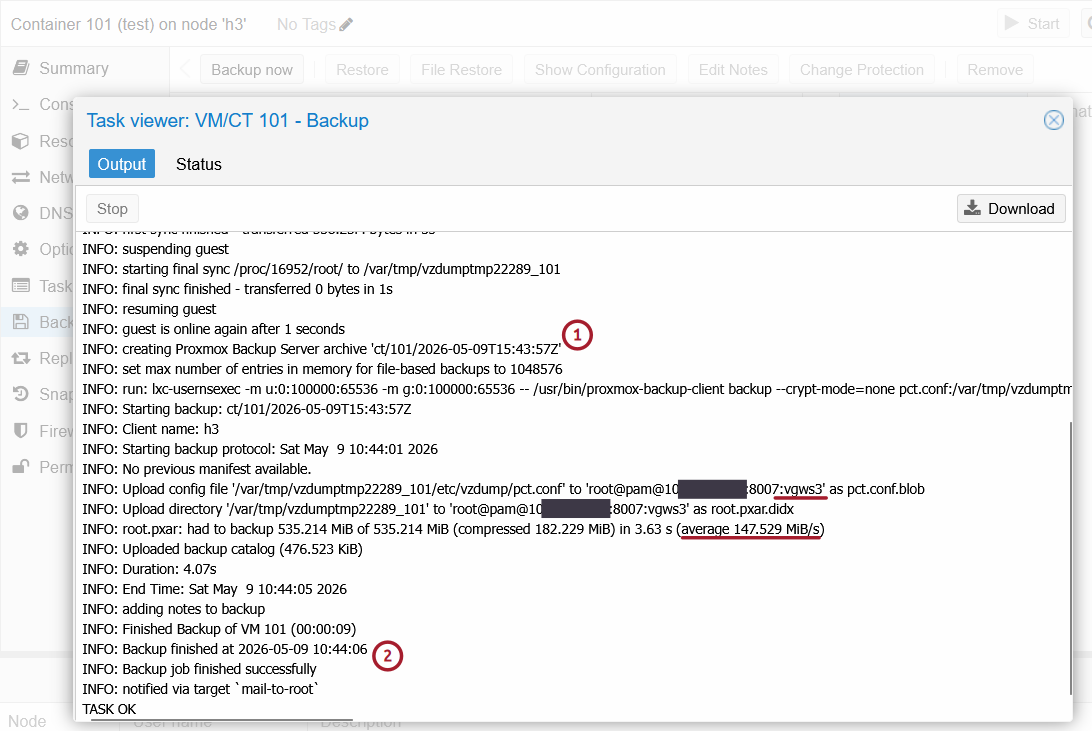Start the container with the Start button
Screen dimensions: 1092x731
click(x=1033, y=24)
